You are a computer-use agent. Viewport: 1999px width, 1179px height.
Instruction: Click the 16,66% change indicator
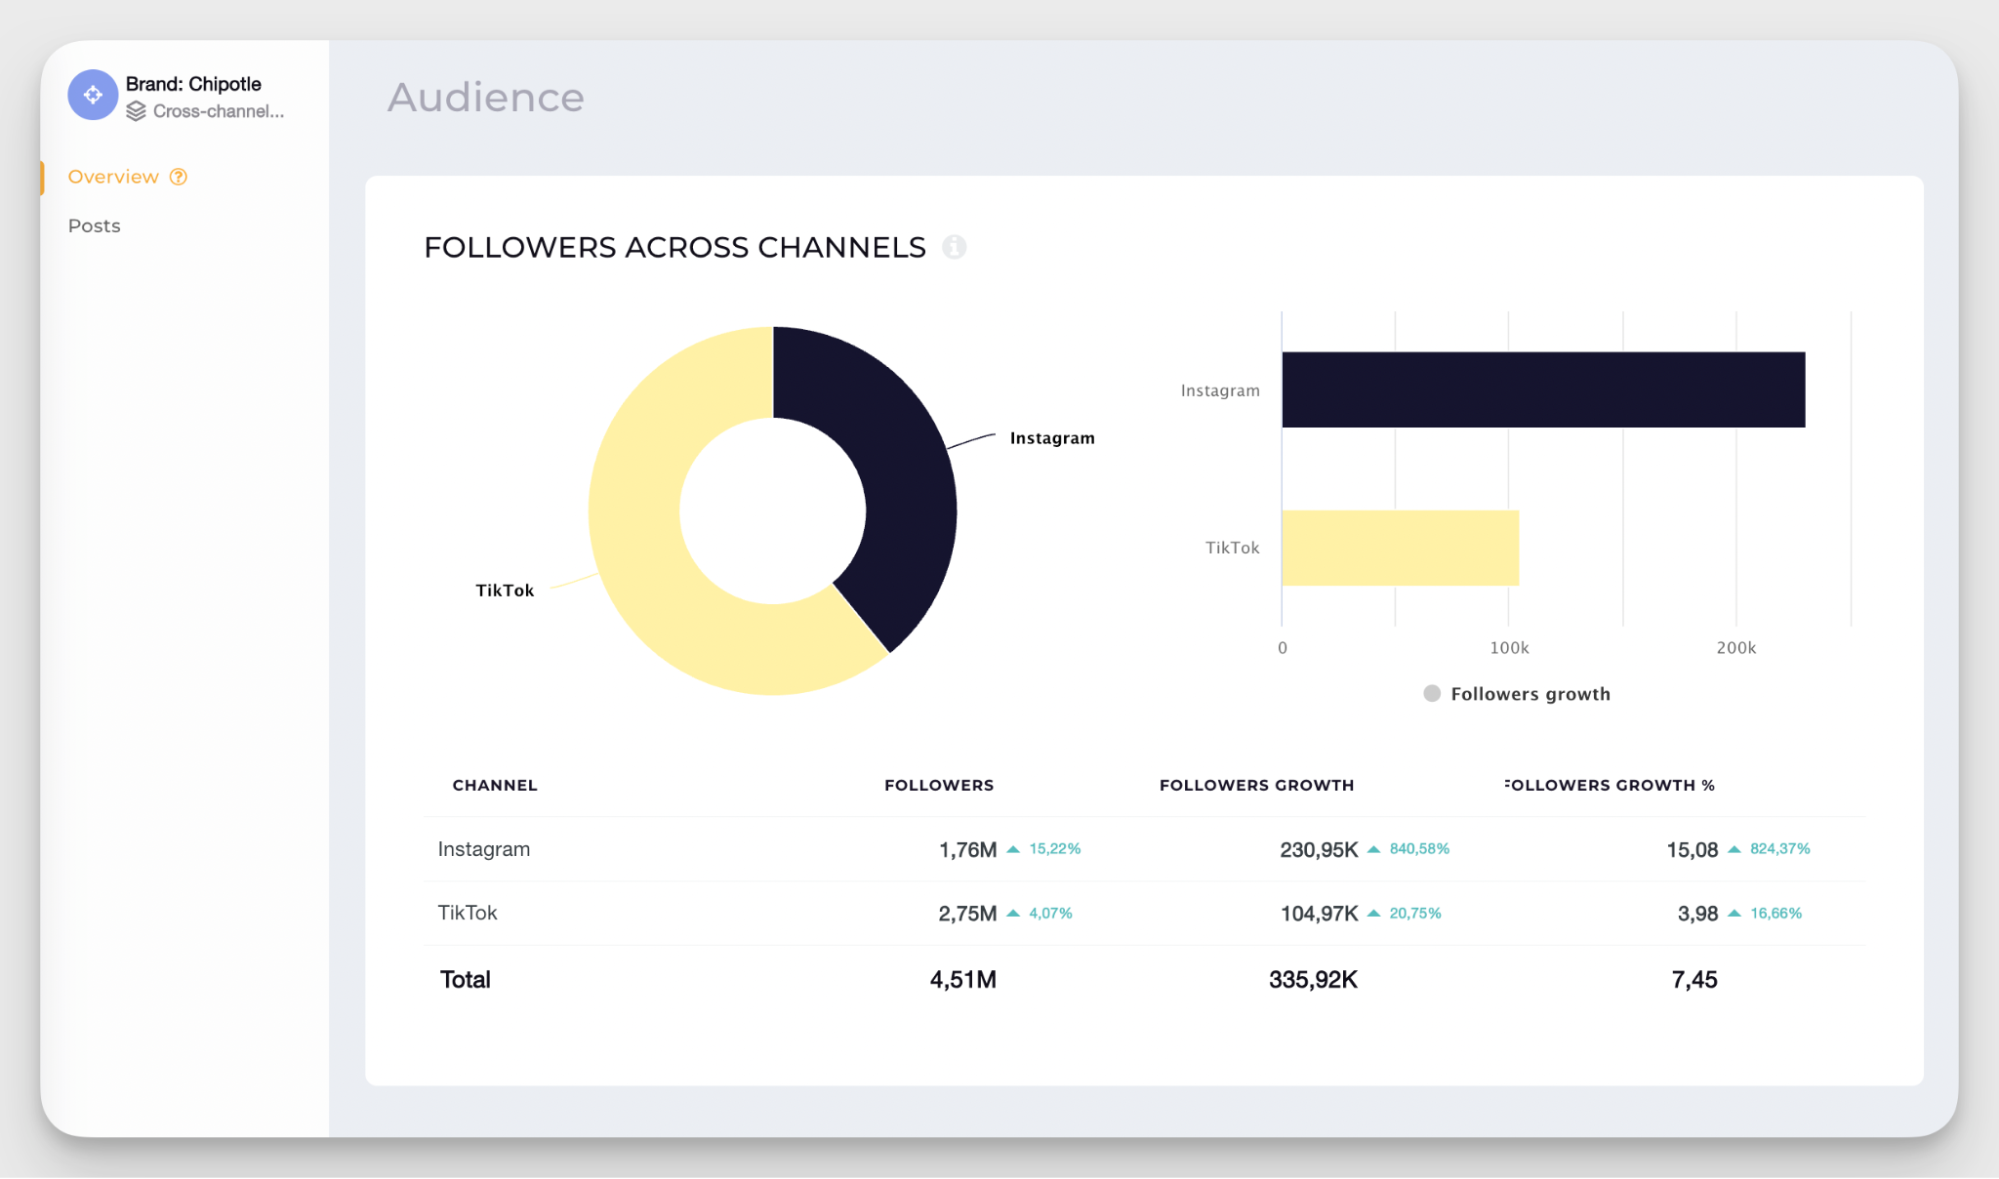[x=1776, y=913]
